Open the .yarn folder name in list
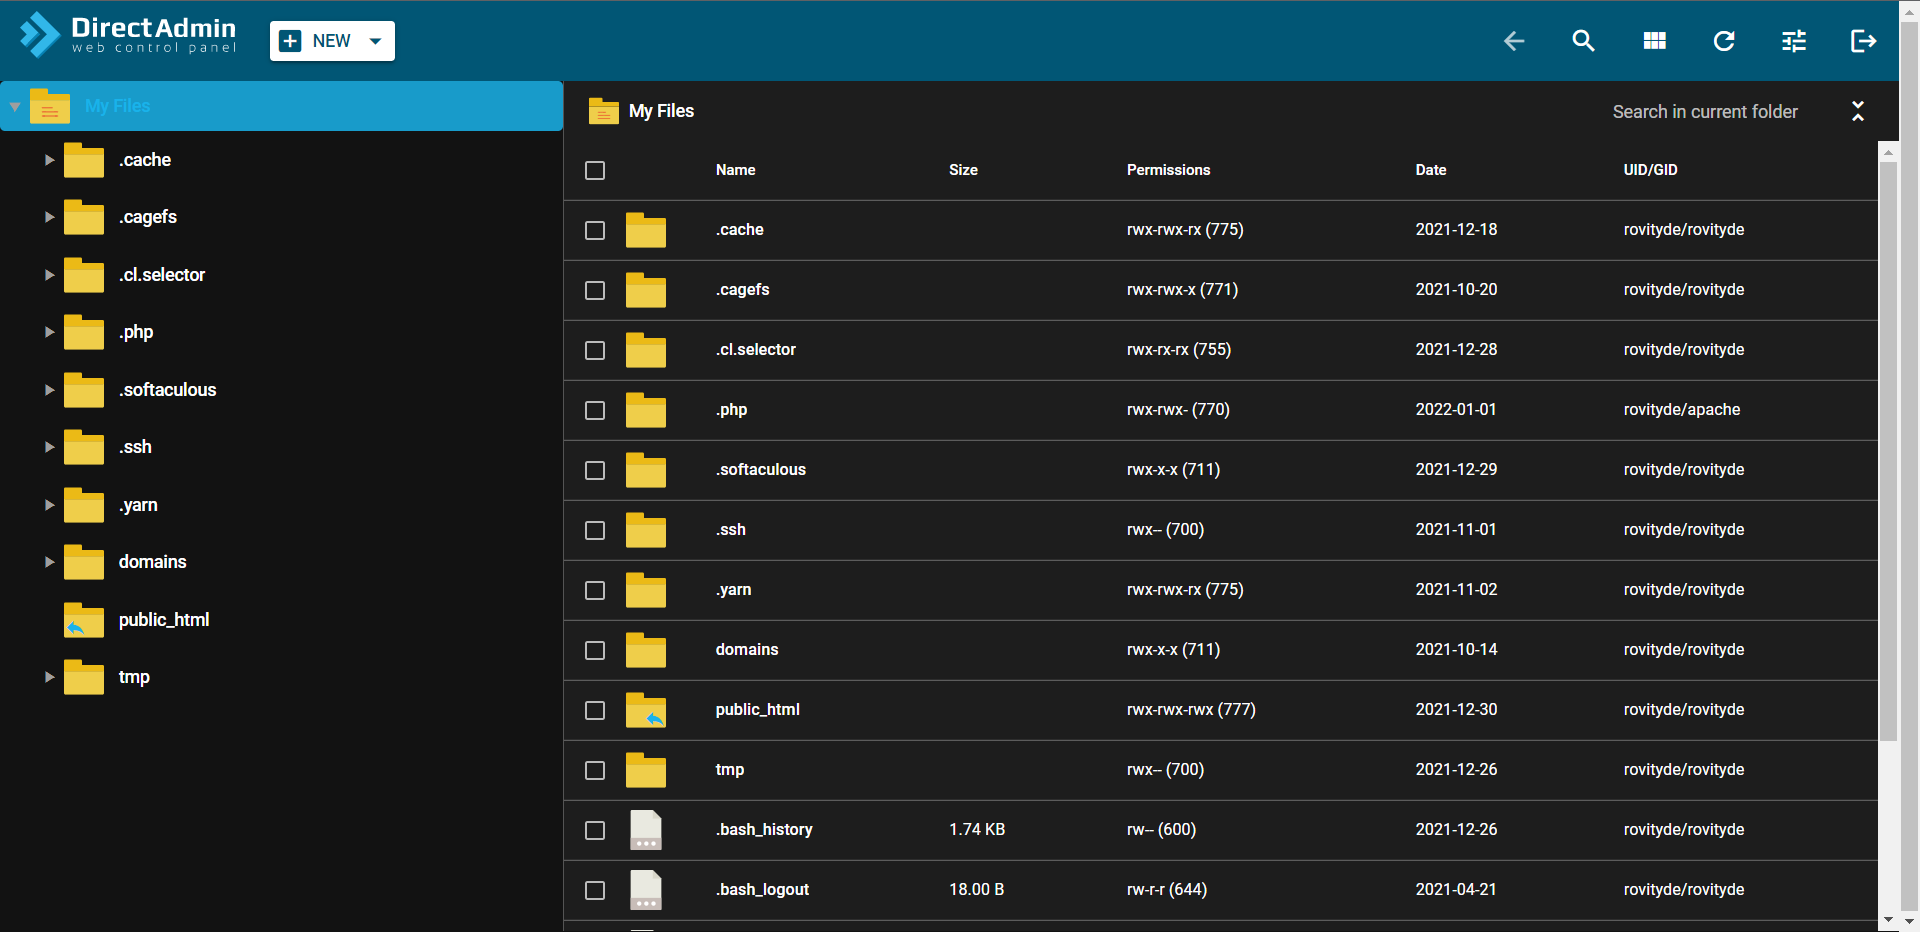The width and height of the screenshot is (1920, 932). (733, 590)
